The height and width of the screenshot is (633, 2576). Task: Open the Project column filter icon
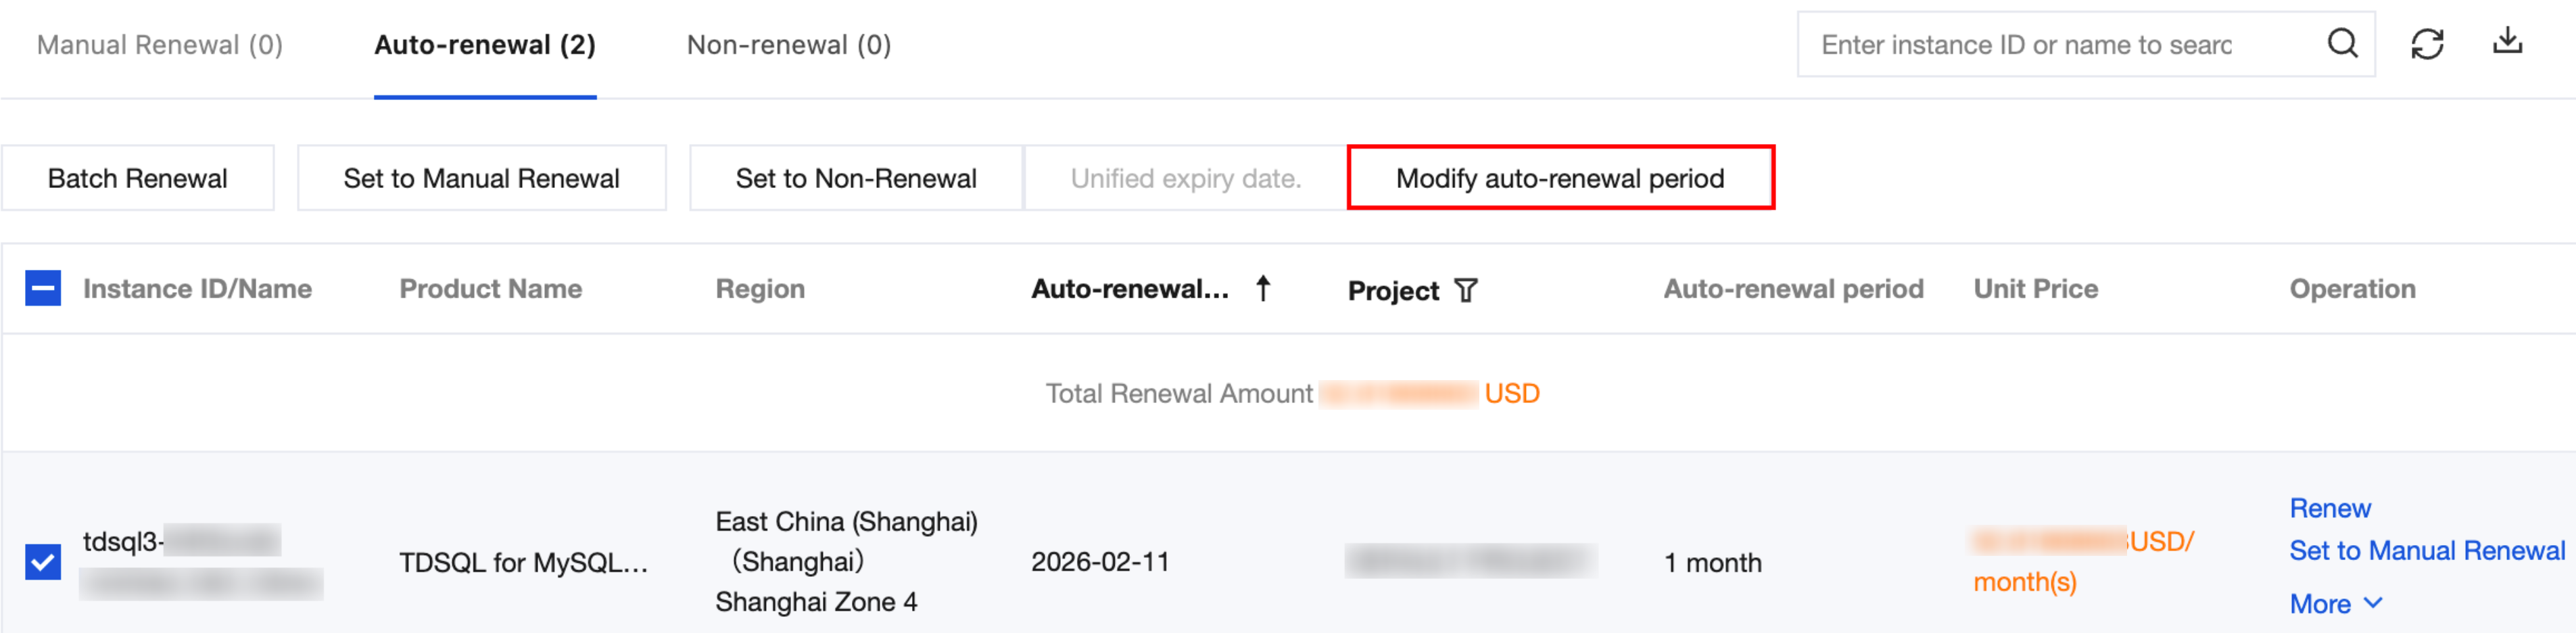click(1465, 290)
